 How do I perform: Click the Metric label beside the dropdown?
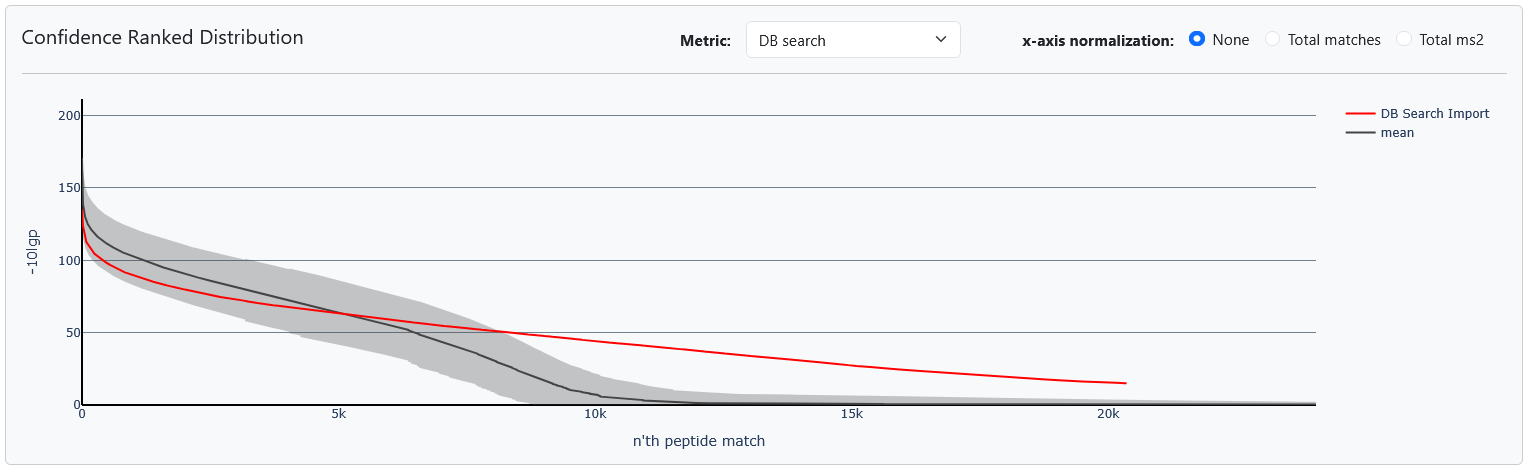pos(705,41)
